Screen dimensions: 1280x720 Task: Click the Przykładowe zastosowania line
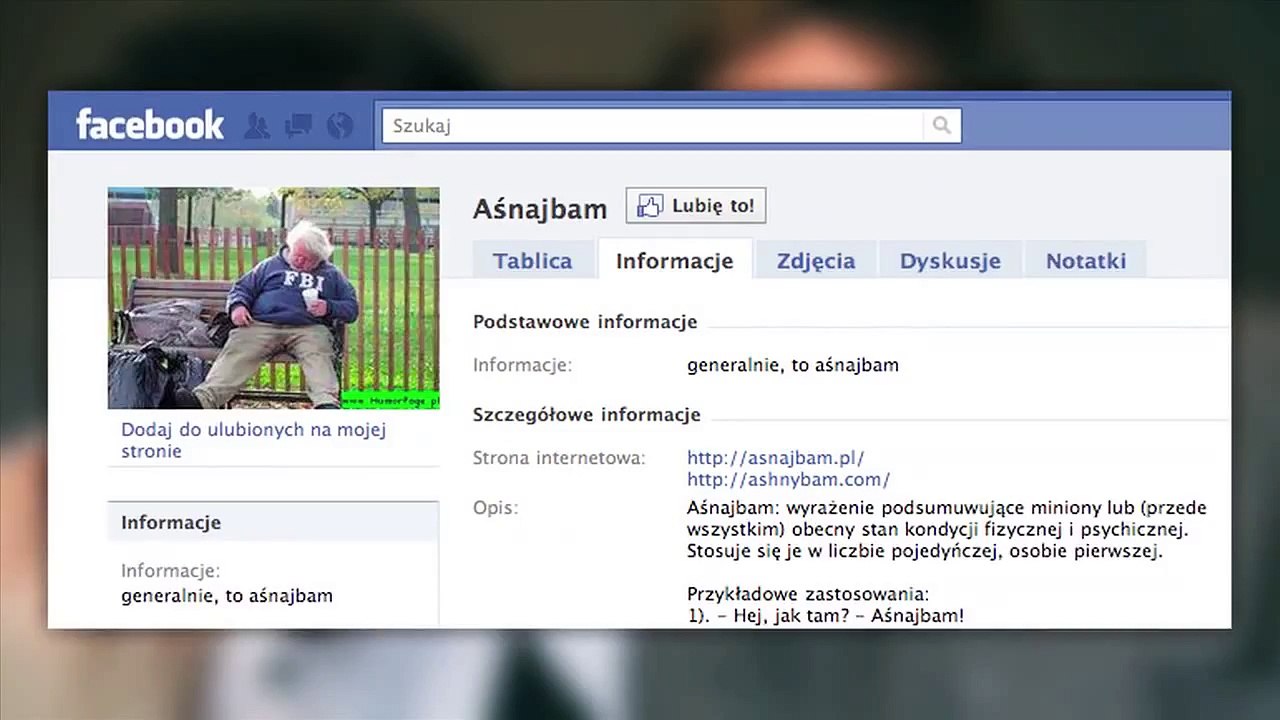point(808,595)
